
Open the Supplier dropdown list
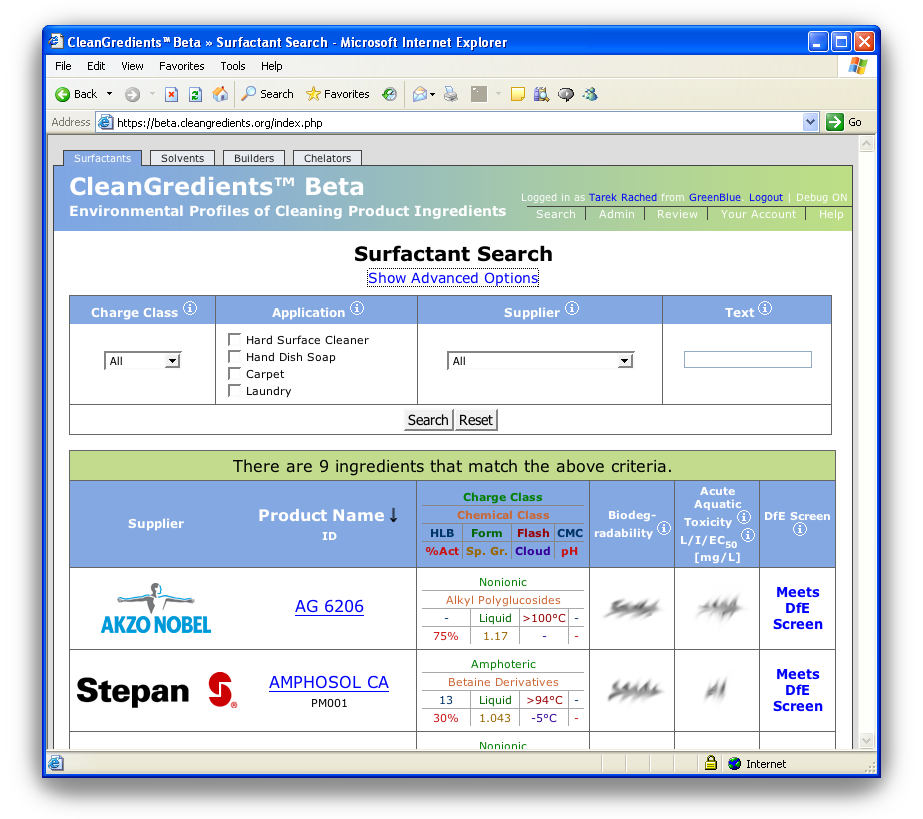(x=540, y=361)
